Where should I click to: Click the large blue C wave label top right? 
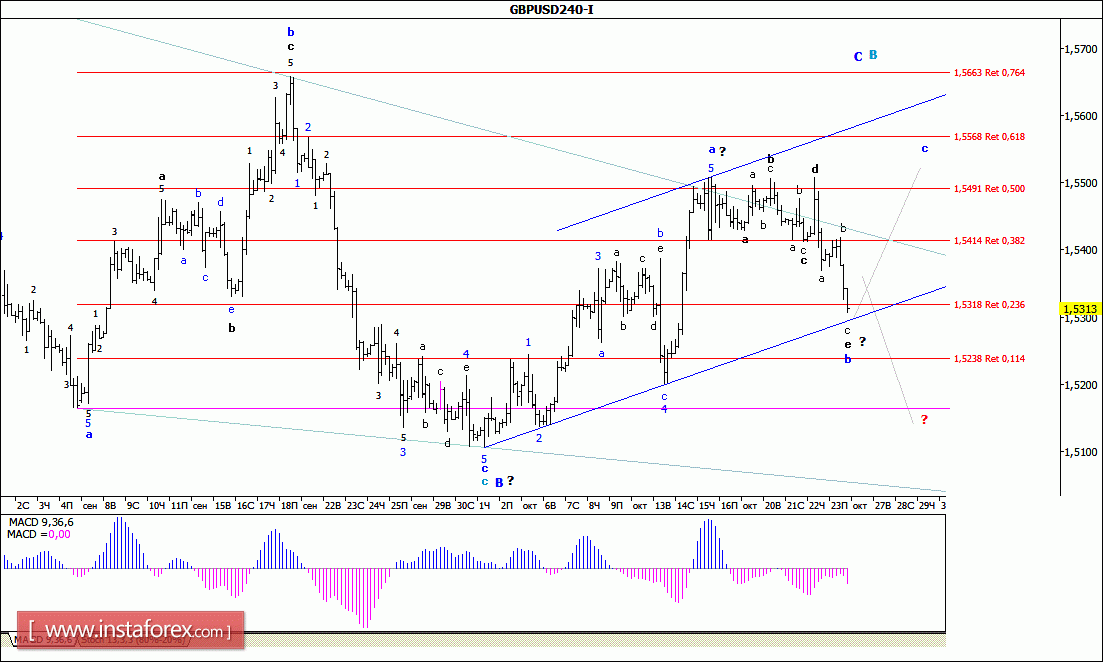tap(858, 56)
